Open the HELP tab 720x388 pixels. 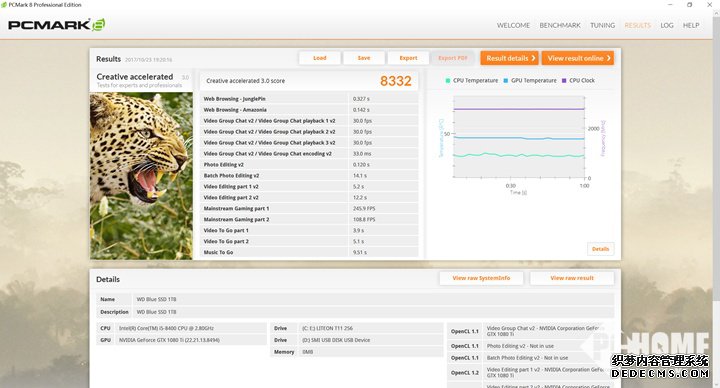pyautogui.click(x=691, y=25)
